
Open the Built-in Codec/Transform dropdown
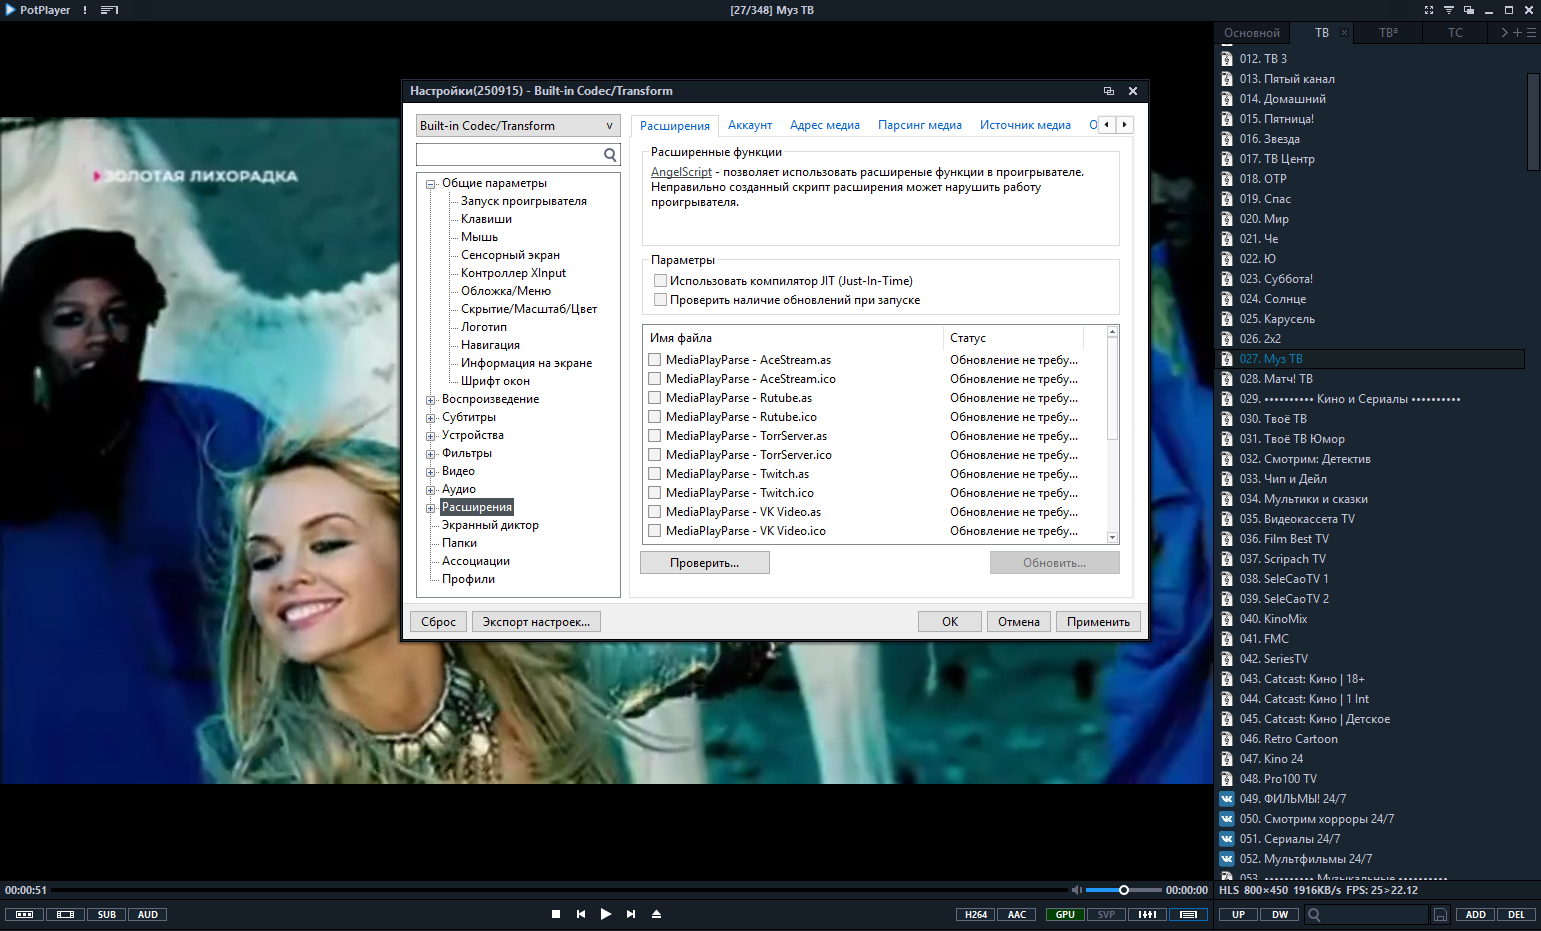517,126
